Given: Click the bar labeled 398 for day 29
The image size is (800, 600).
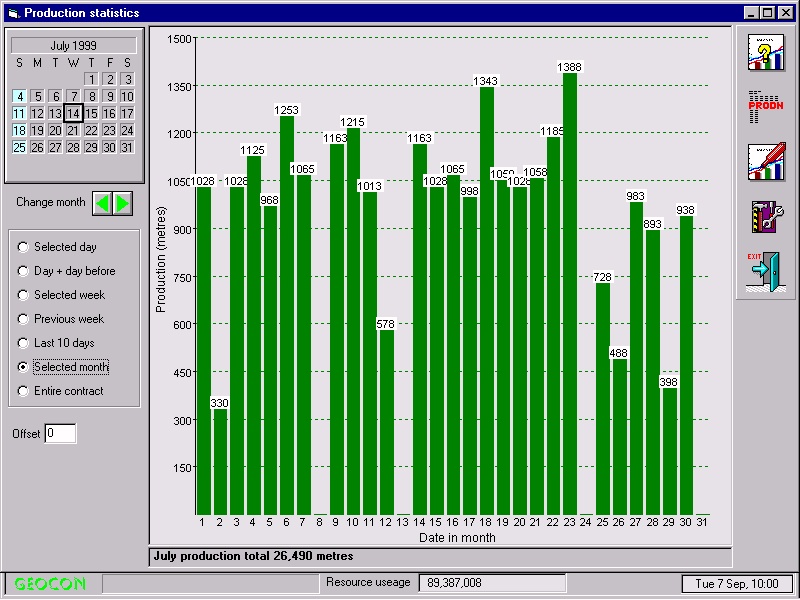Looking at the screenshot, I should pyautogui.click(x=670, y=451).
